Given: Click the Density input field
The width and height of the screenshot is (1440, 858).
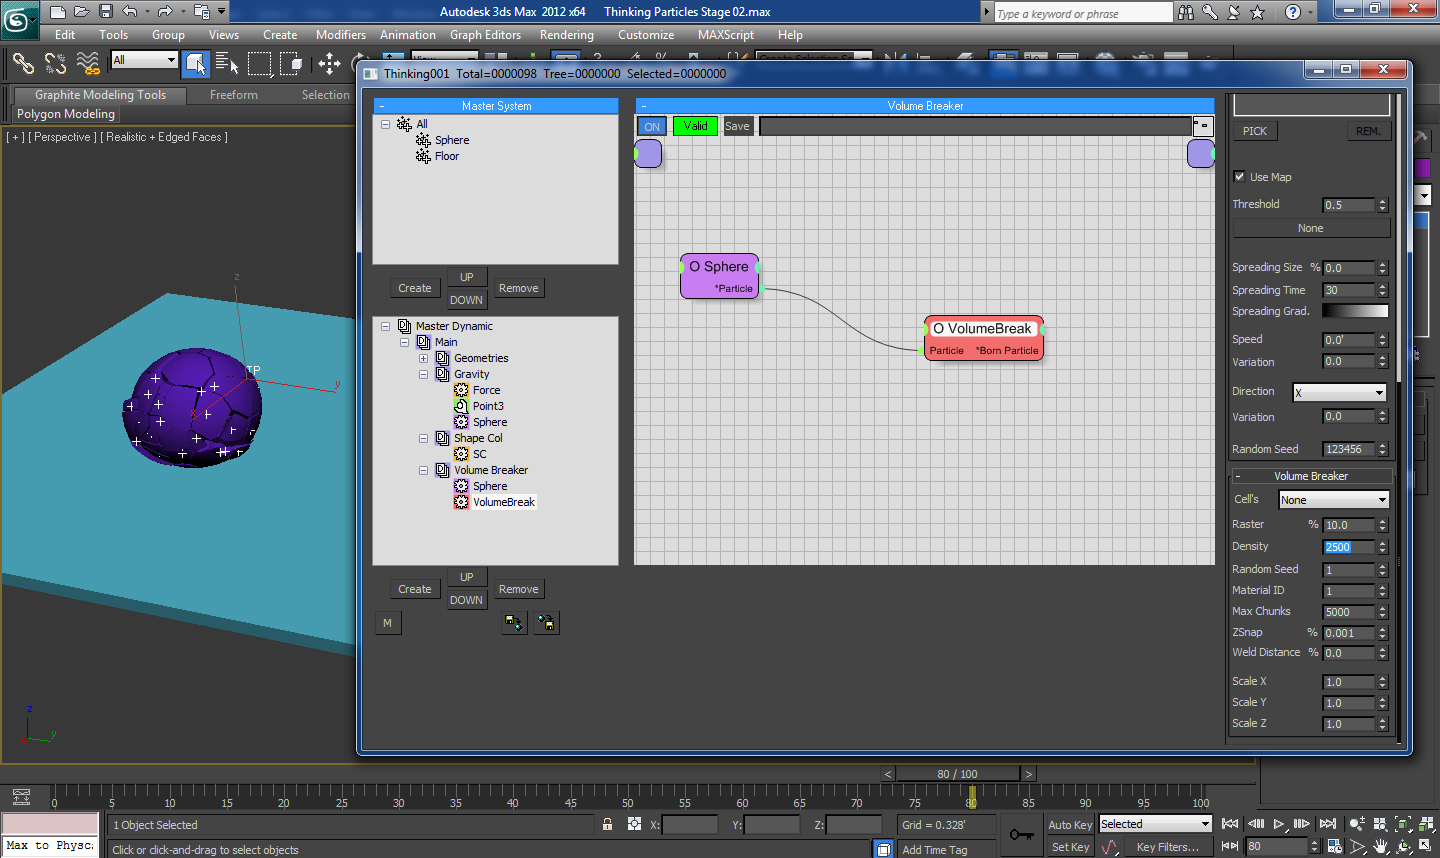Looking at the screenshot, I should coord(1349,547).
